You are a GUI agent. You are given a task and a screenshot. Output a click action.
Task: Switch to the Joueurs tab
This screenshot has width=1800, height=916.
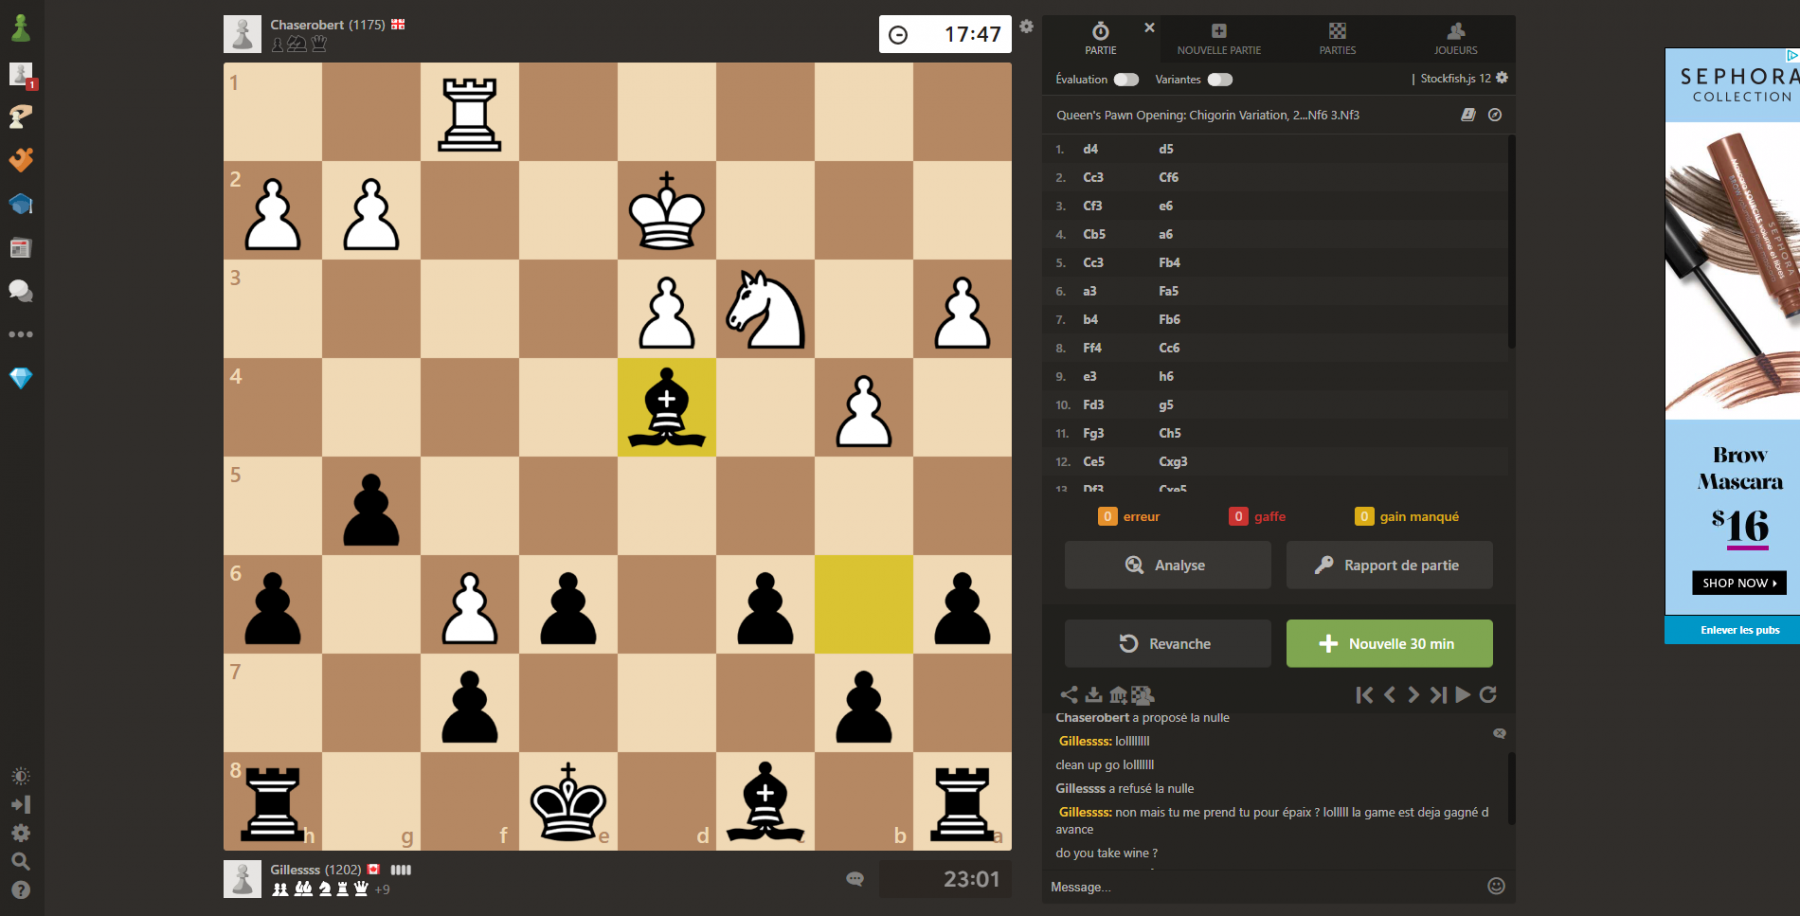(1455, 39)
